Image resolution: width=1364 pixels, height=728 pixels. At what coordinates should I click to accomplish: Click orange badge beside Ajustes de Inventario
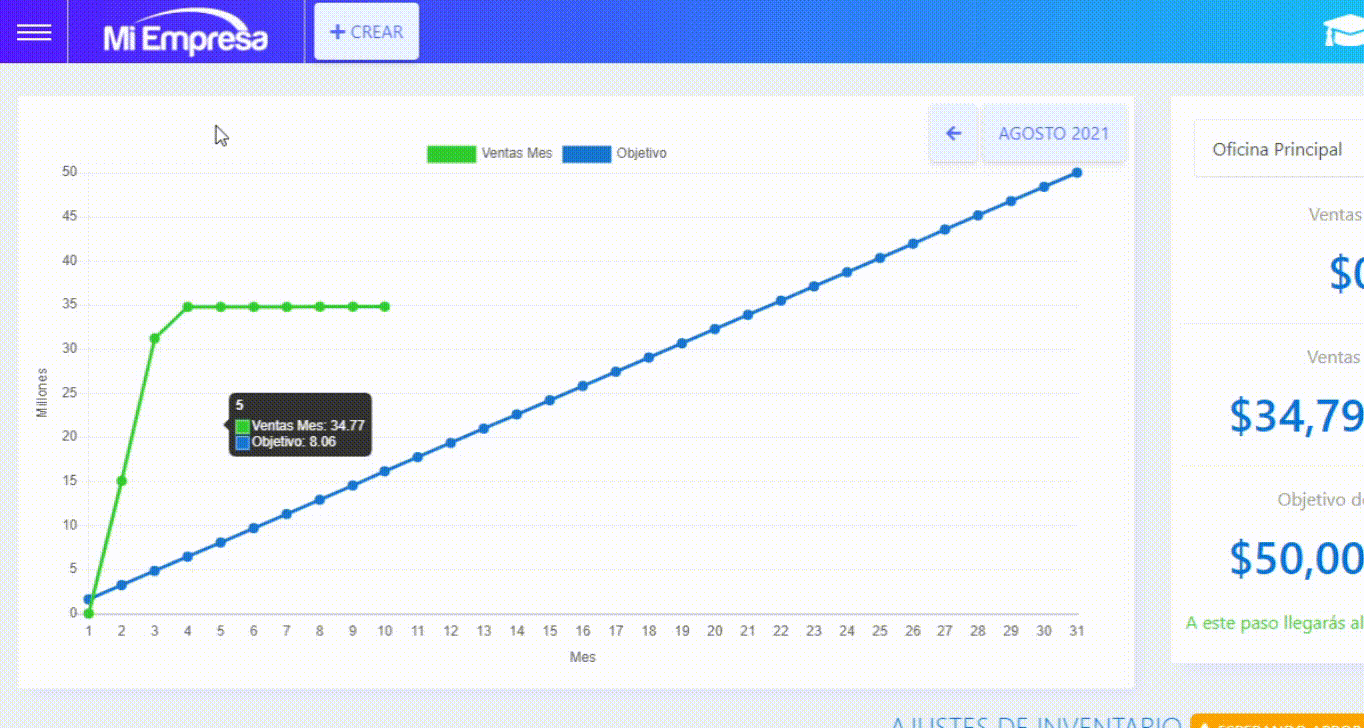click(1277, 722)
